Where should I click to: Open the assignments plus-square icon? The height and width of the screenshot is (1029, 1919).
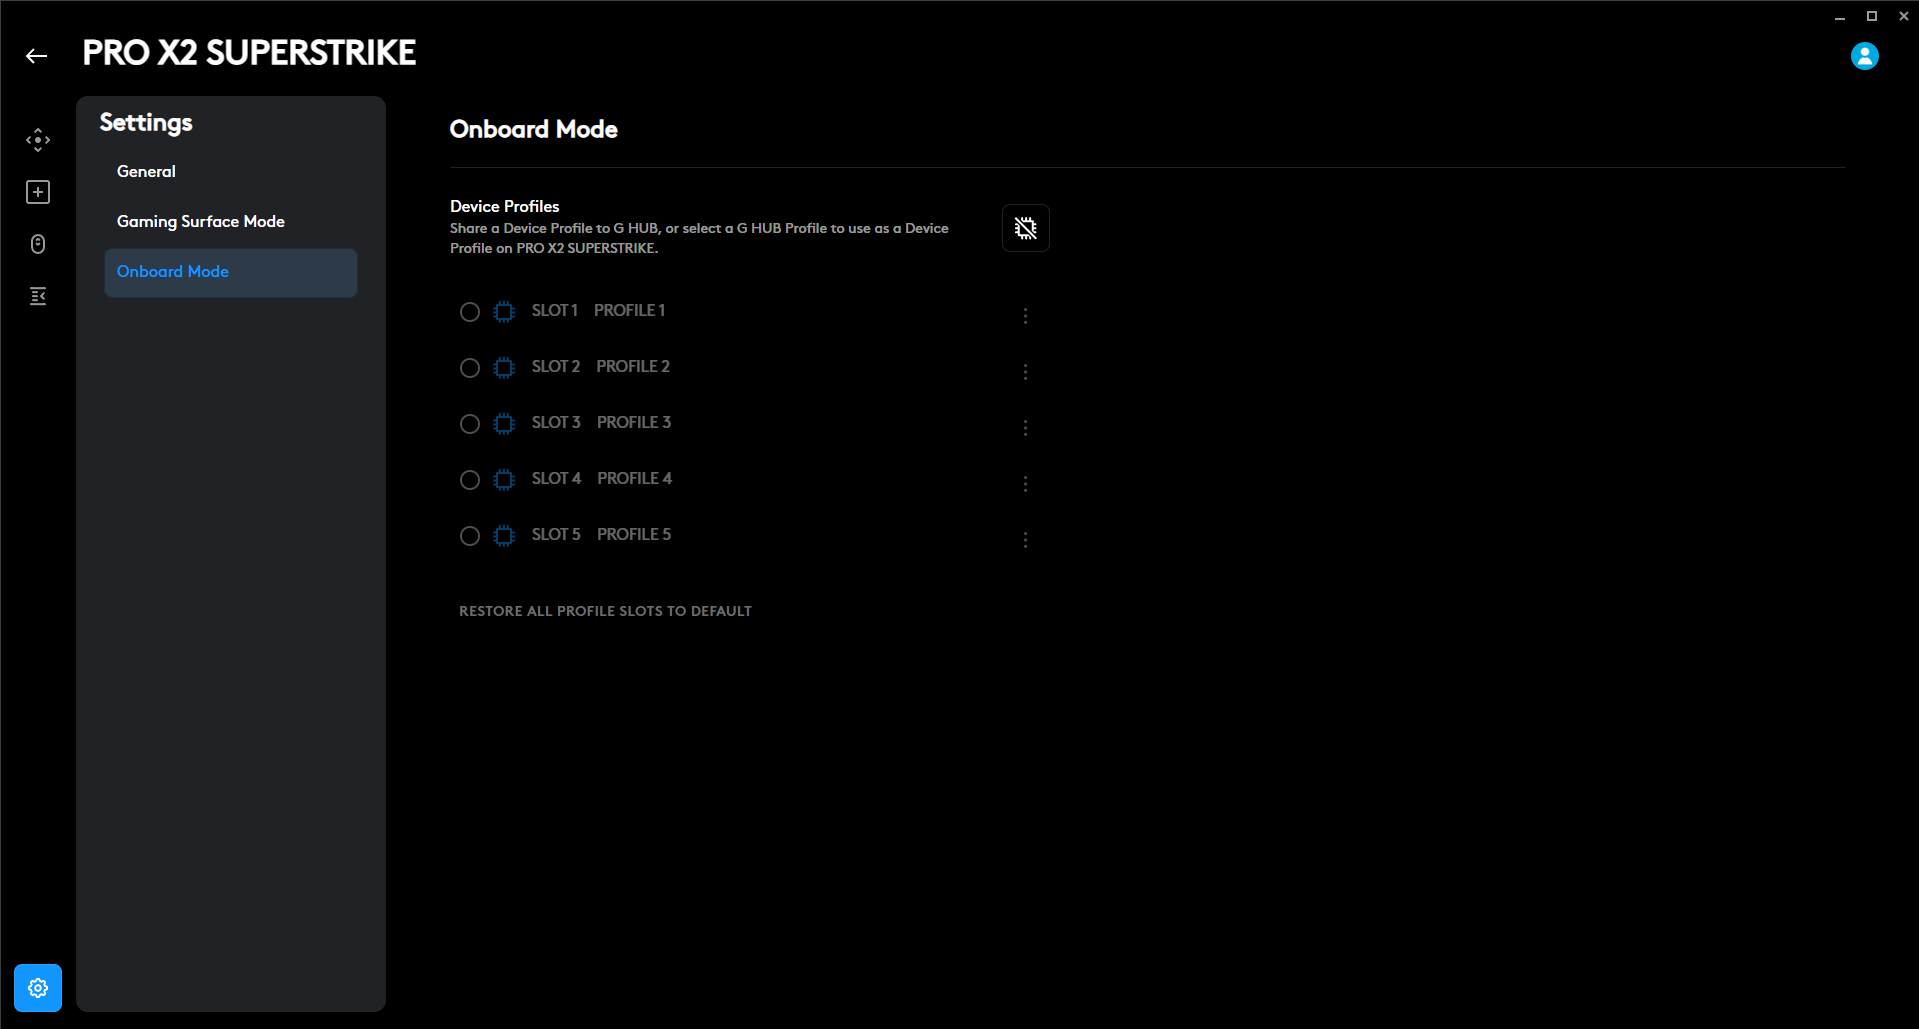(x=38, y=192)
